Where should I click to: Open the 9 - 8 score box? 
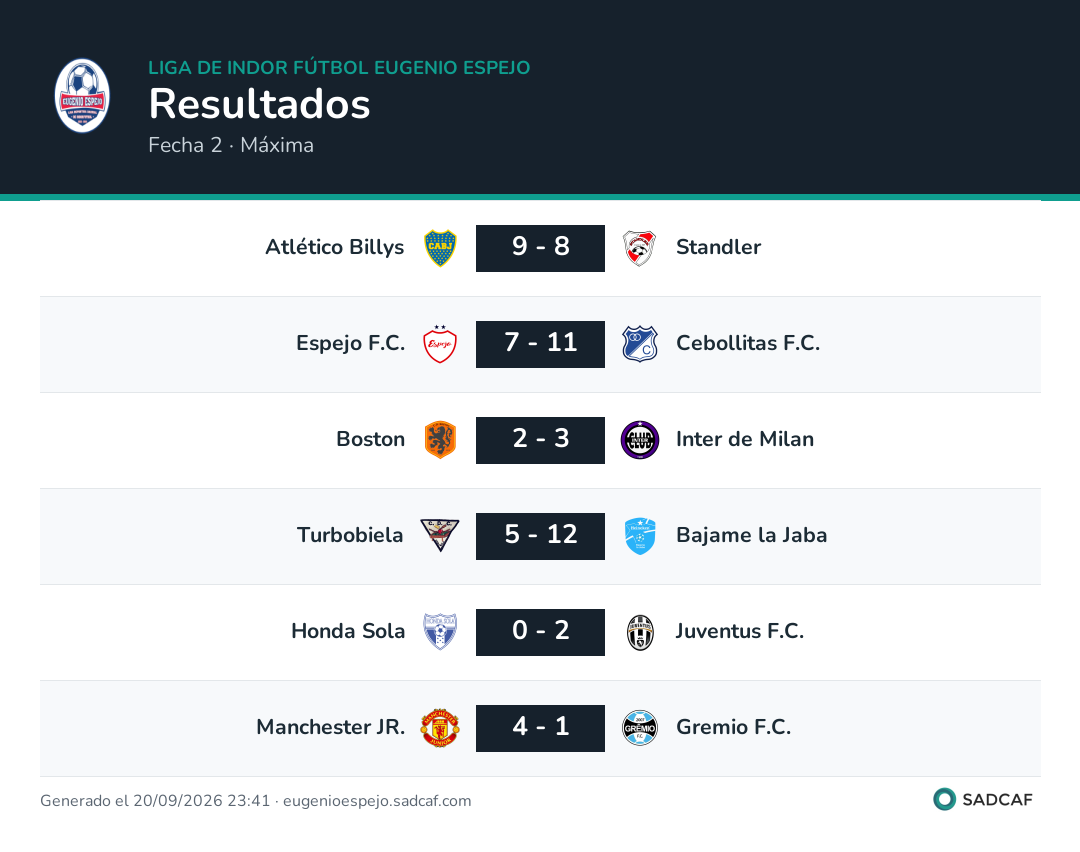coord(541,248)
